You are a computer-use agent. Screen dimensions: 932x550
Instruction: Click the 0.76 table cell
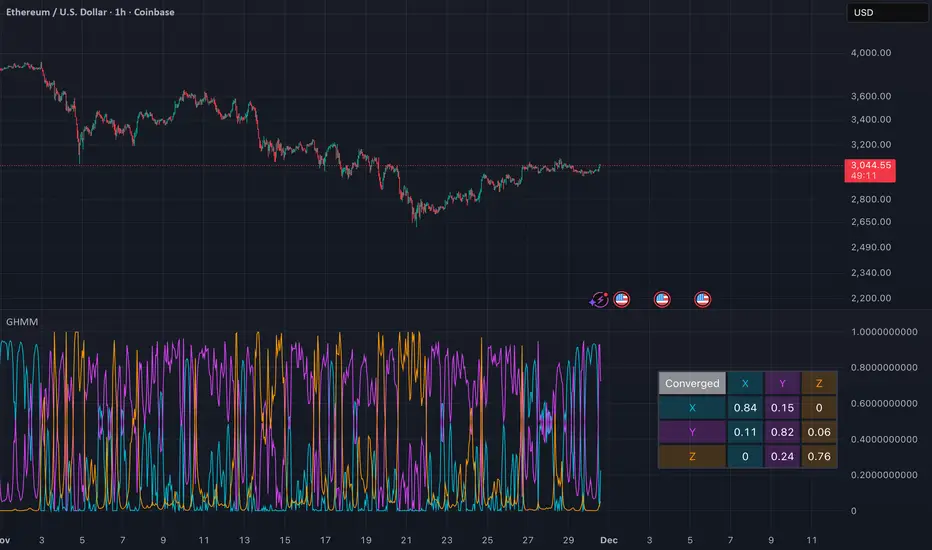tap(820, 456)
